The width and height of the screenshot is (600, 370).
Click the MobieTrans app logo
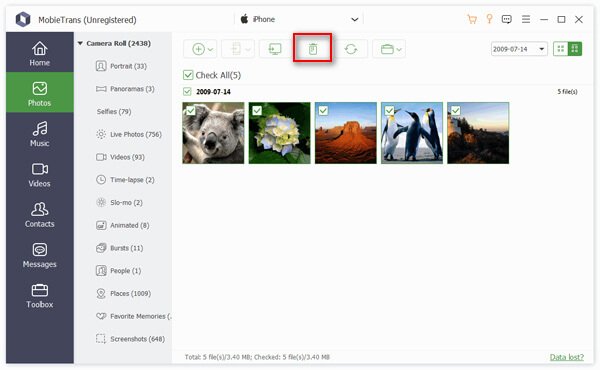point(23,19)
